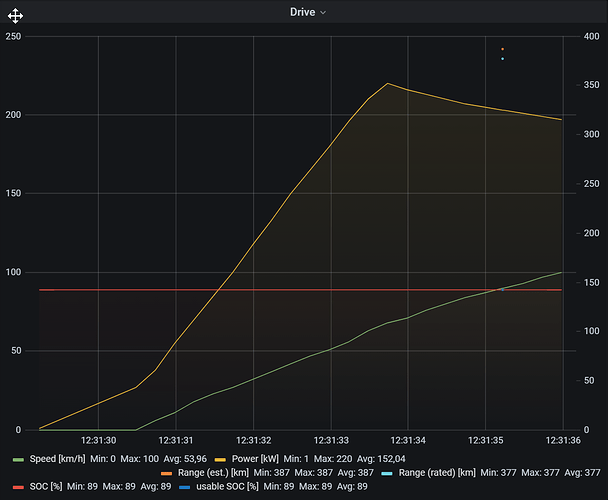Image resolution: width=608 pixels, height=500 pixels.
Task: Click Power legend 'Max: 220' value
Action: click(333, 459)
